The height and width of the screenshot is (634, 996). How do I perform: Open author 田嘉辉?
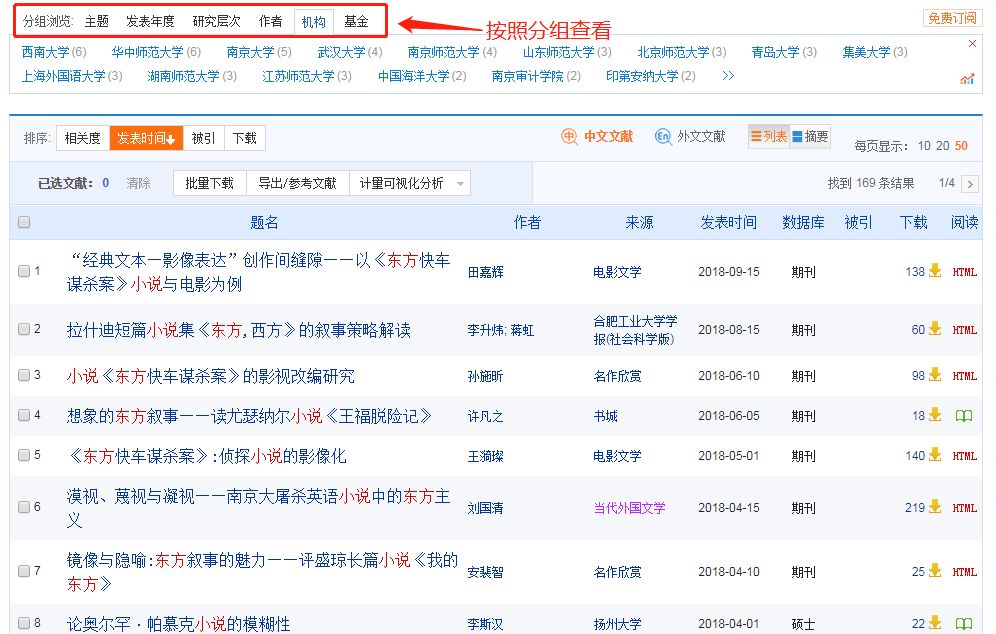pyautogui.click(x=485, y=273)
